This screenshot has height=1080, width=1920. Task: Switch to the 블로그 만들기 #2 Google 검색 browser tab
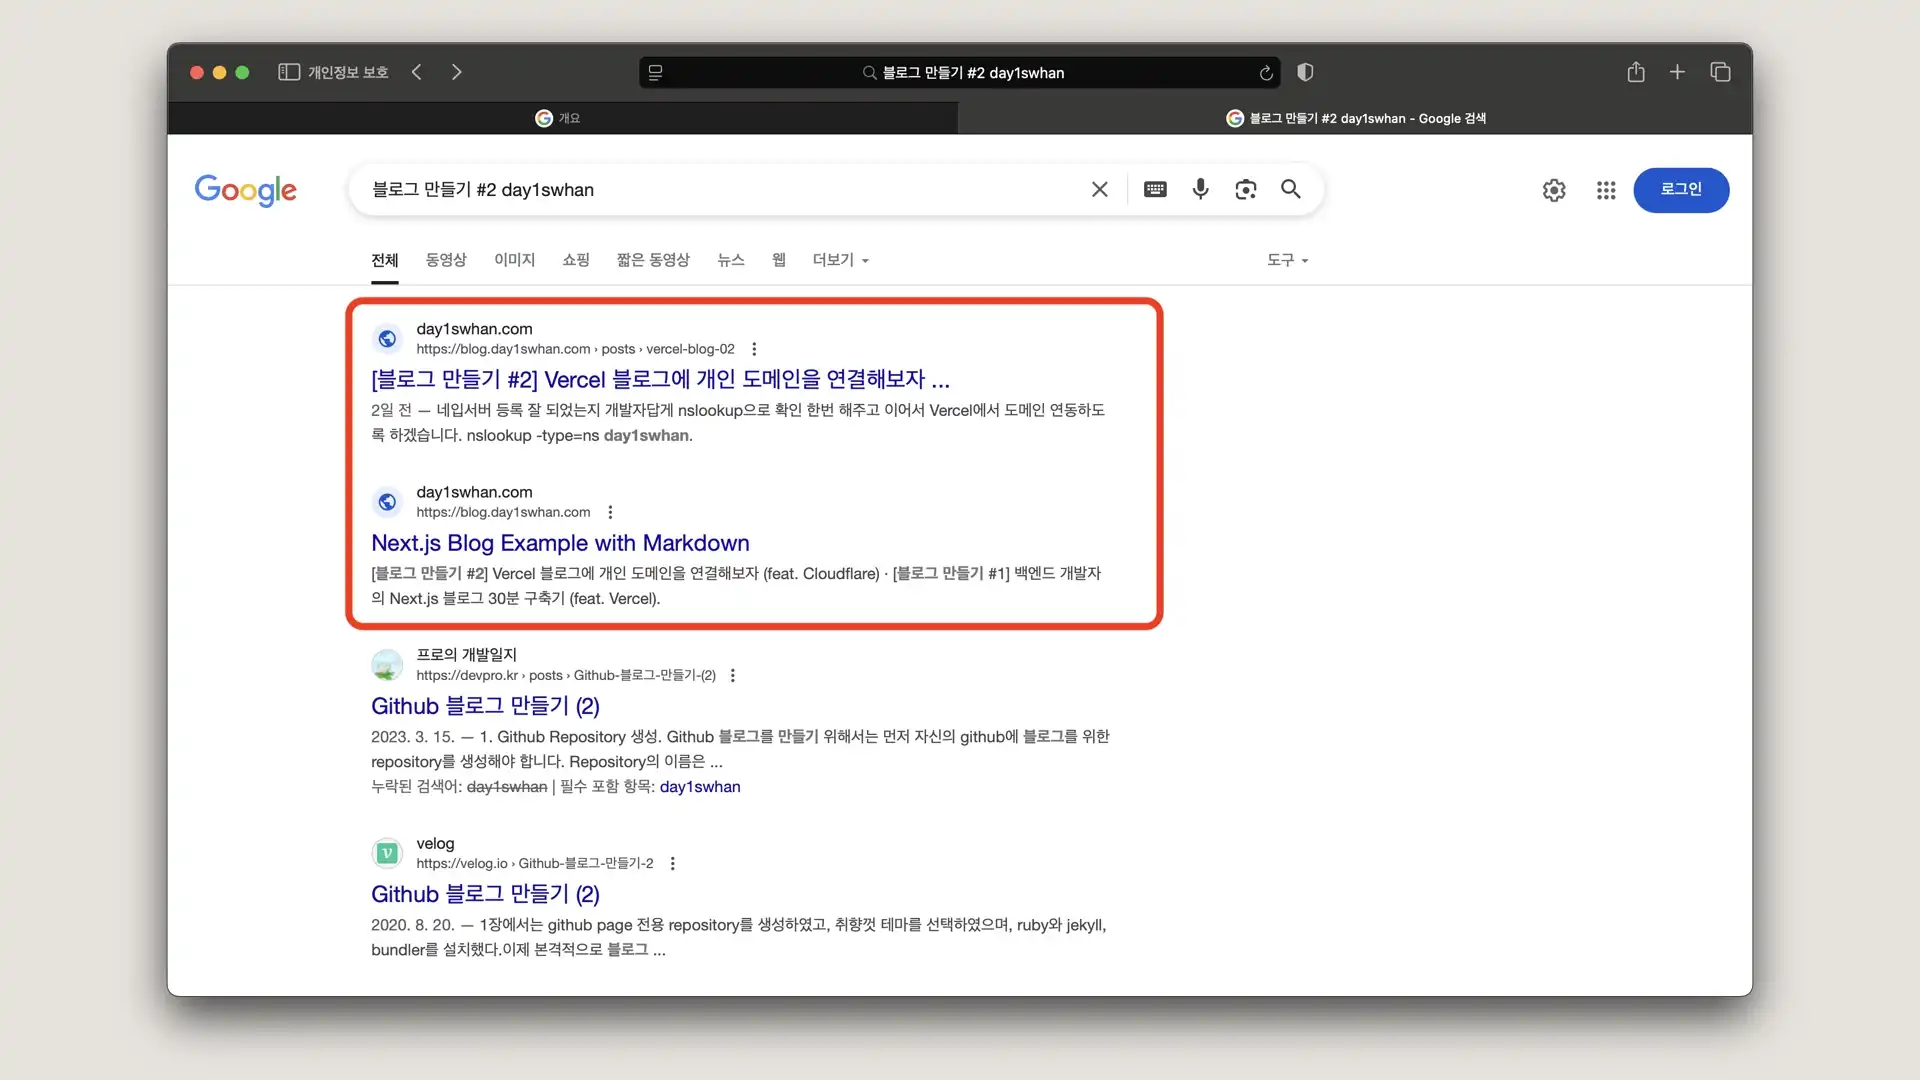pos(1355,118)
